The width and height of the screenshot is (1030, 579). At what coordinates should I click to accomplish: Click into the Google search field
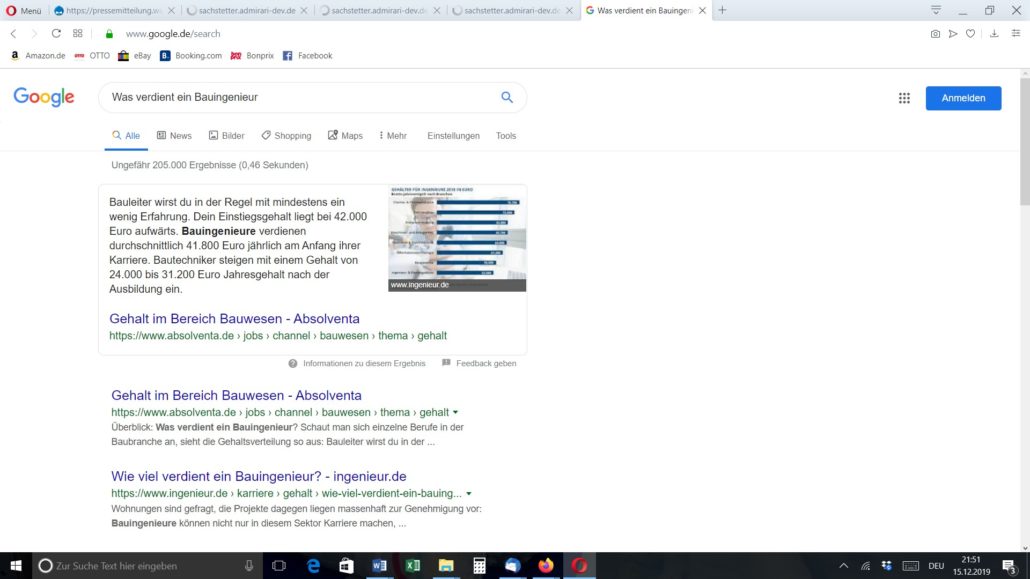[302, 97]
